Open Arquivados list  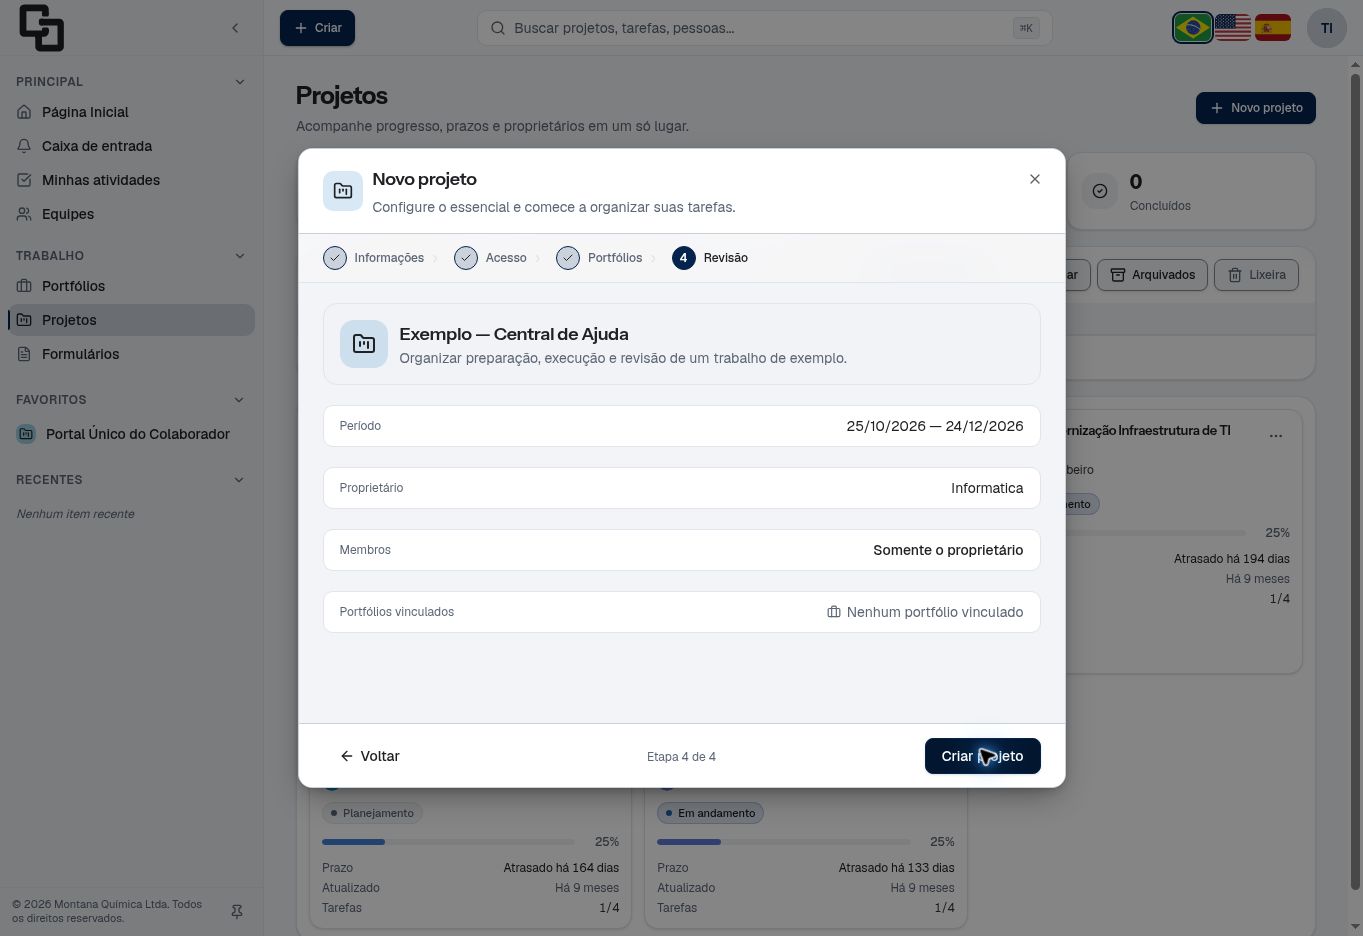pyautogui.click(x=1153, y=275)
